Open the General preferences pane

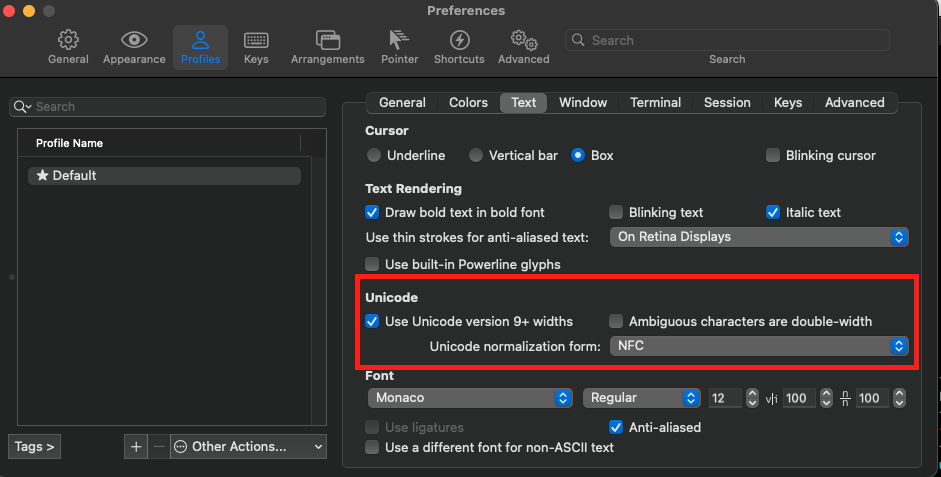68,47
